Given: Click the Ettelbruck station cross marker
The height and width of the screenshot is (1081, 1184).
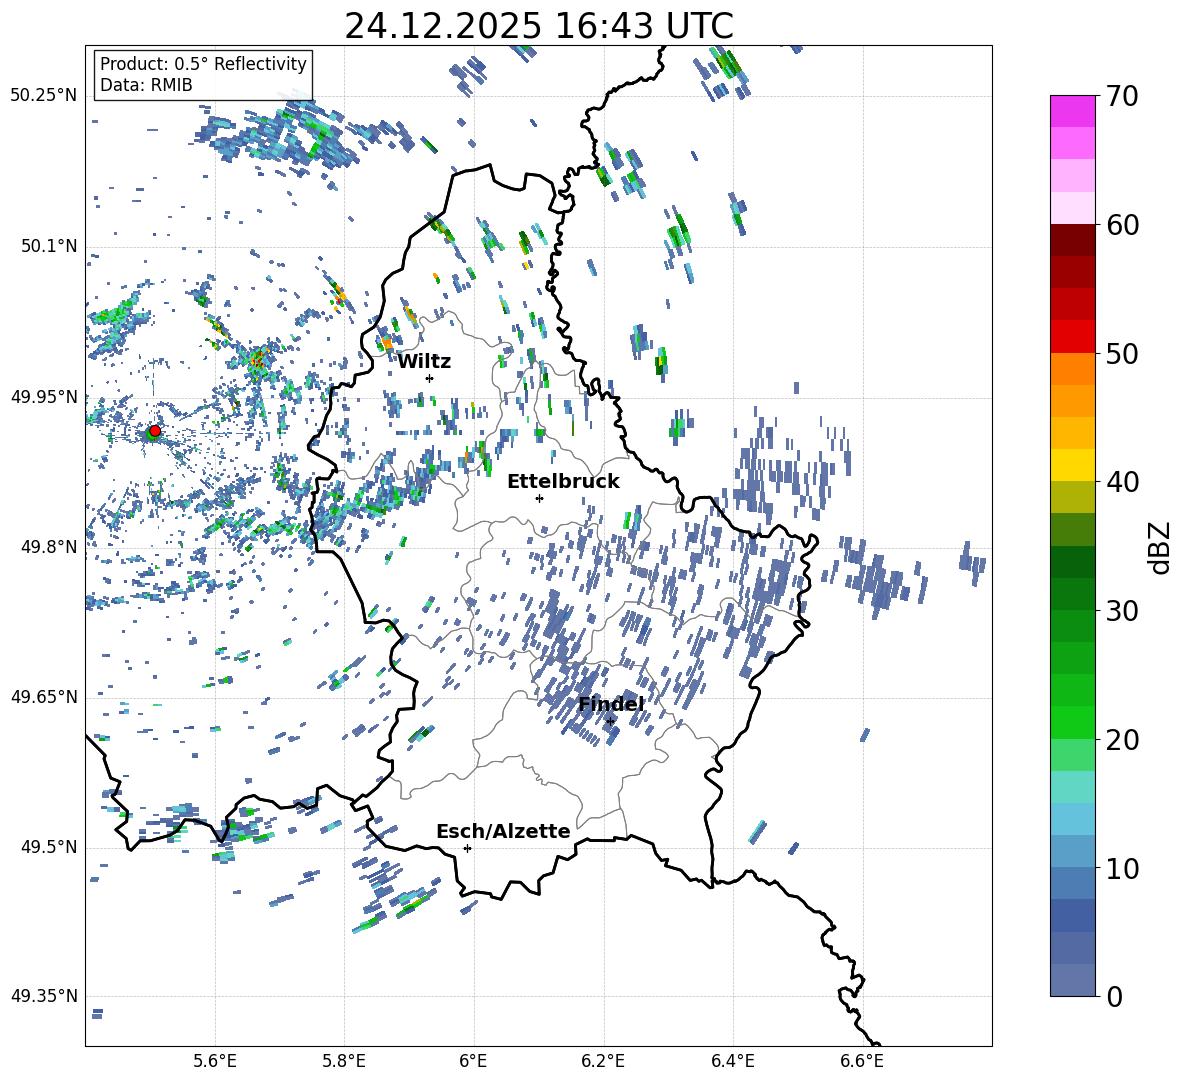Looking at the screenshot, I should (539, 498).
